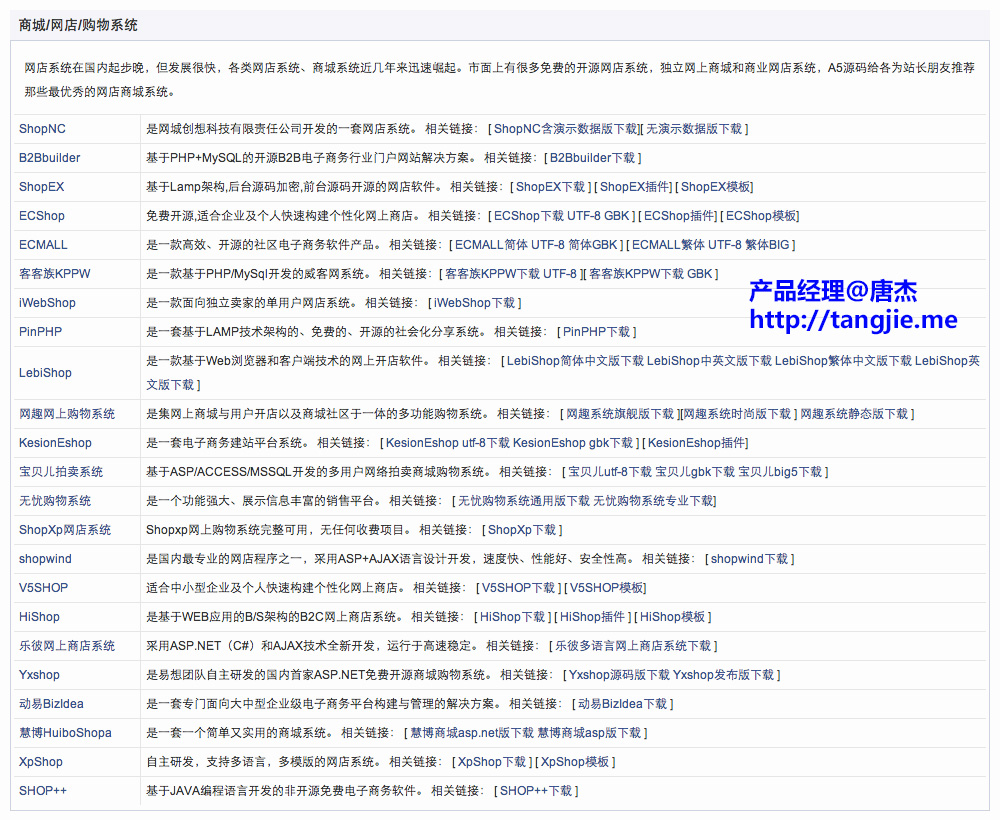Viewport: 1000px width, 820px height.
Task: Open the ShopEX插件 link
Action: pyautogui.click(x=635, y=187)
